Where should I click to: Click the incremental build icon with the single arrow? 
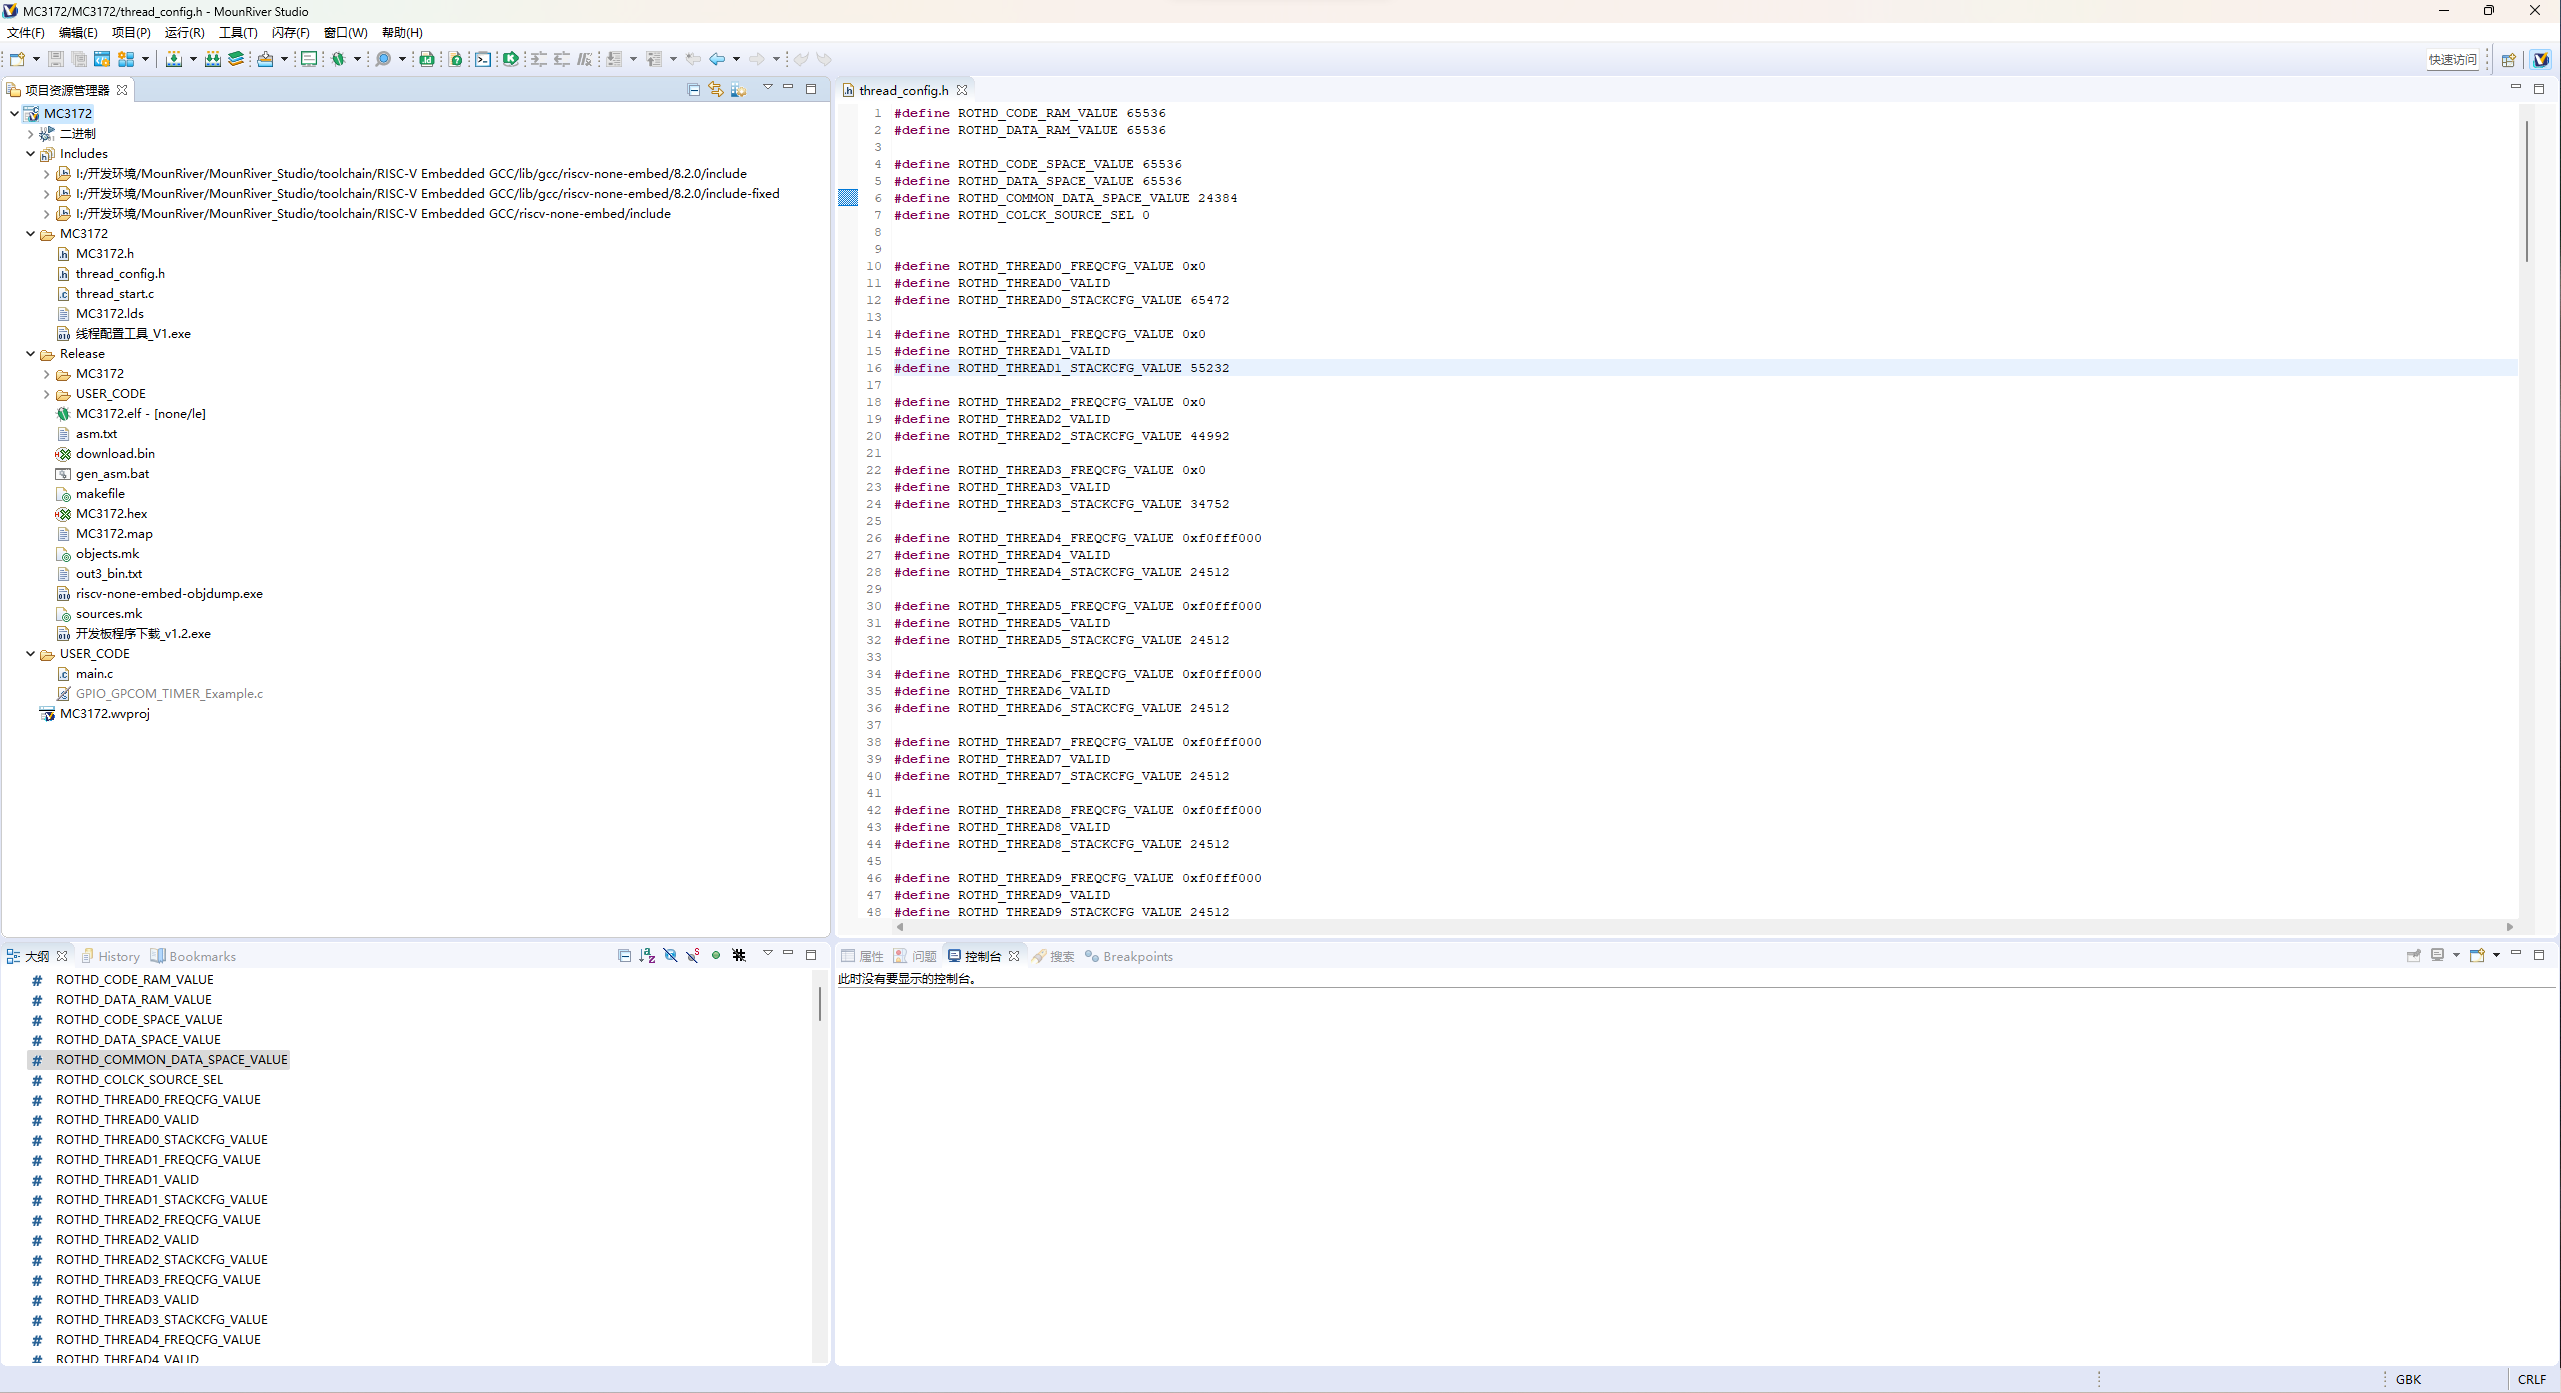173,59
